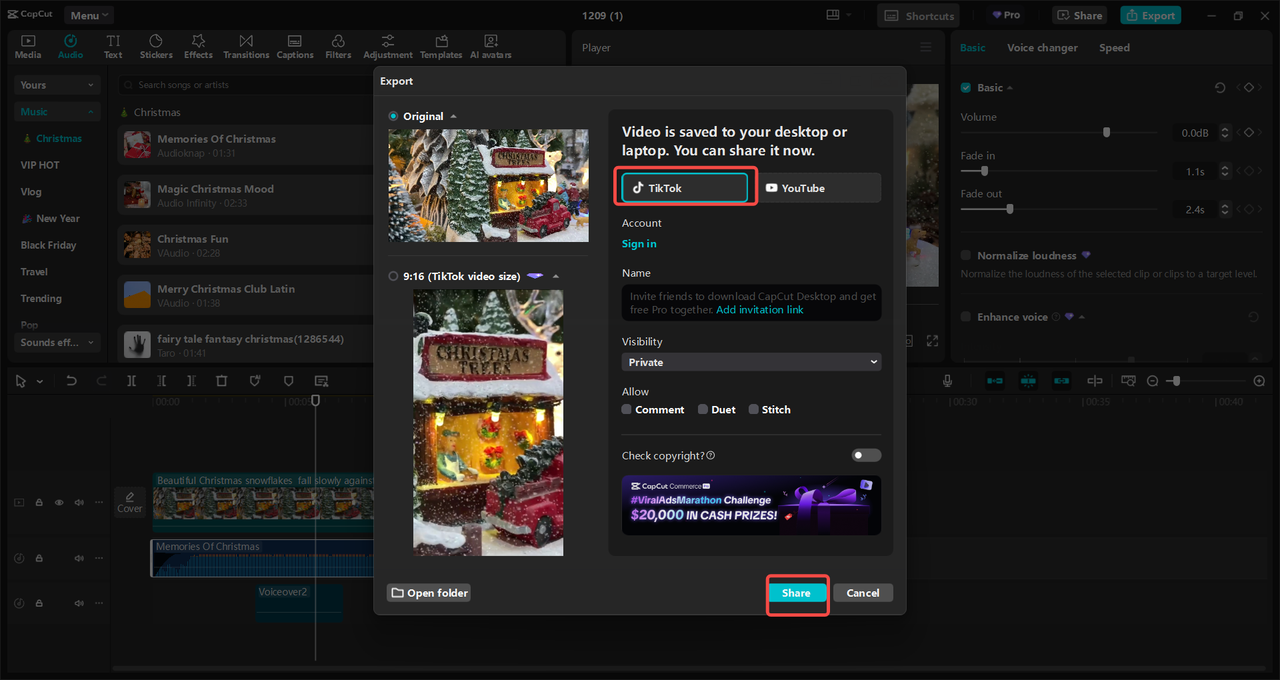Open the Effects panel
This screenshot has height=680, width=1280.
[198, 47]
